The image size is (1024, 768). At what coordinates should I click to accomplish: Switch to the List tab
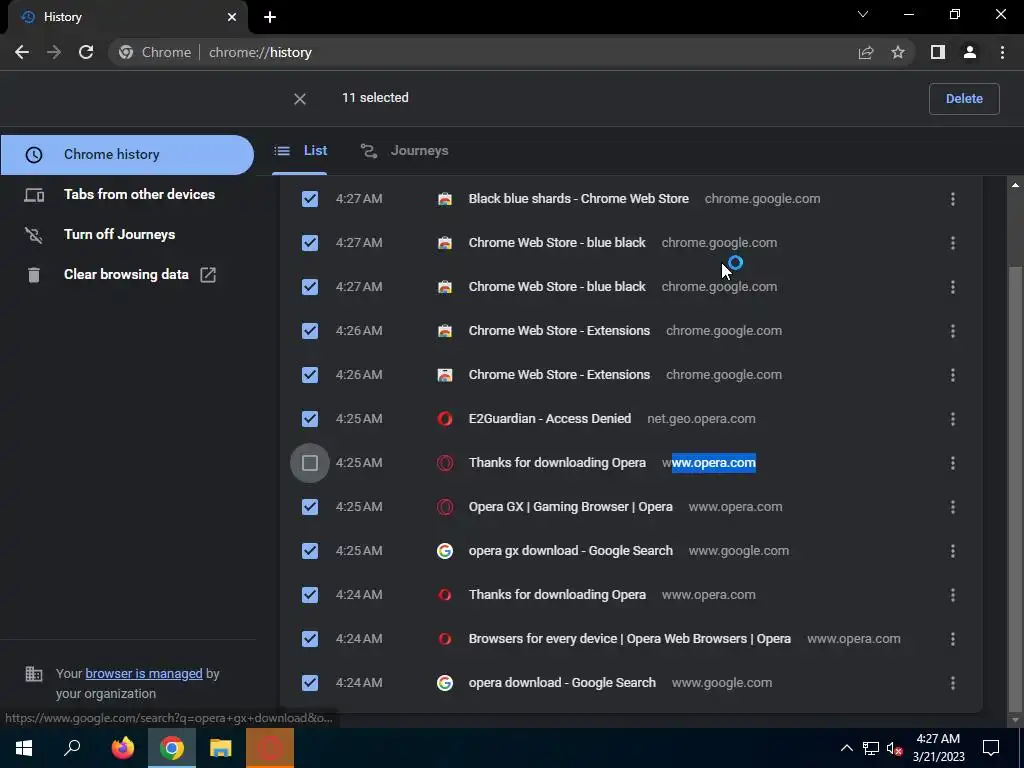(300, 151)
